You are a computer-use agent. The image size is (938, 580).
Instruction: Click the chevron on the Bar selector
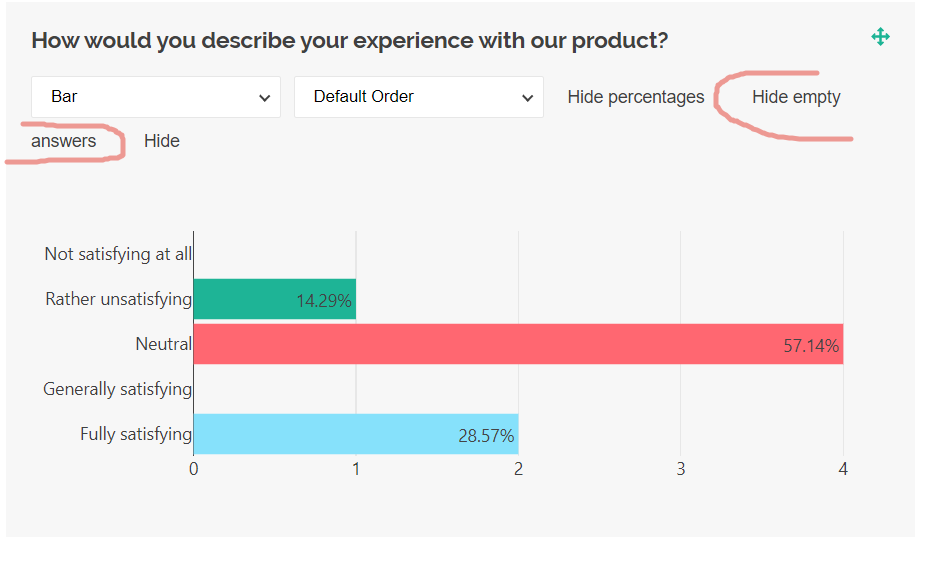click(266, 97)
